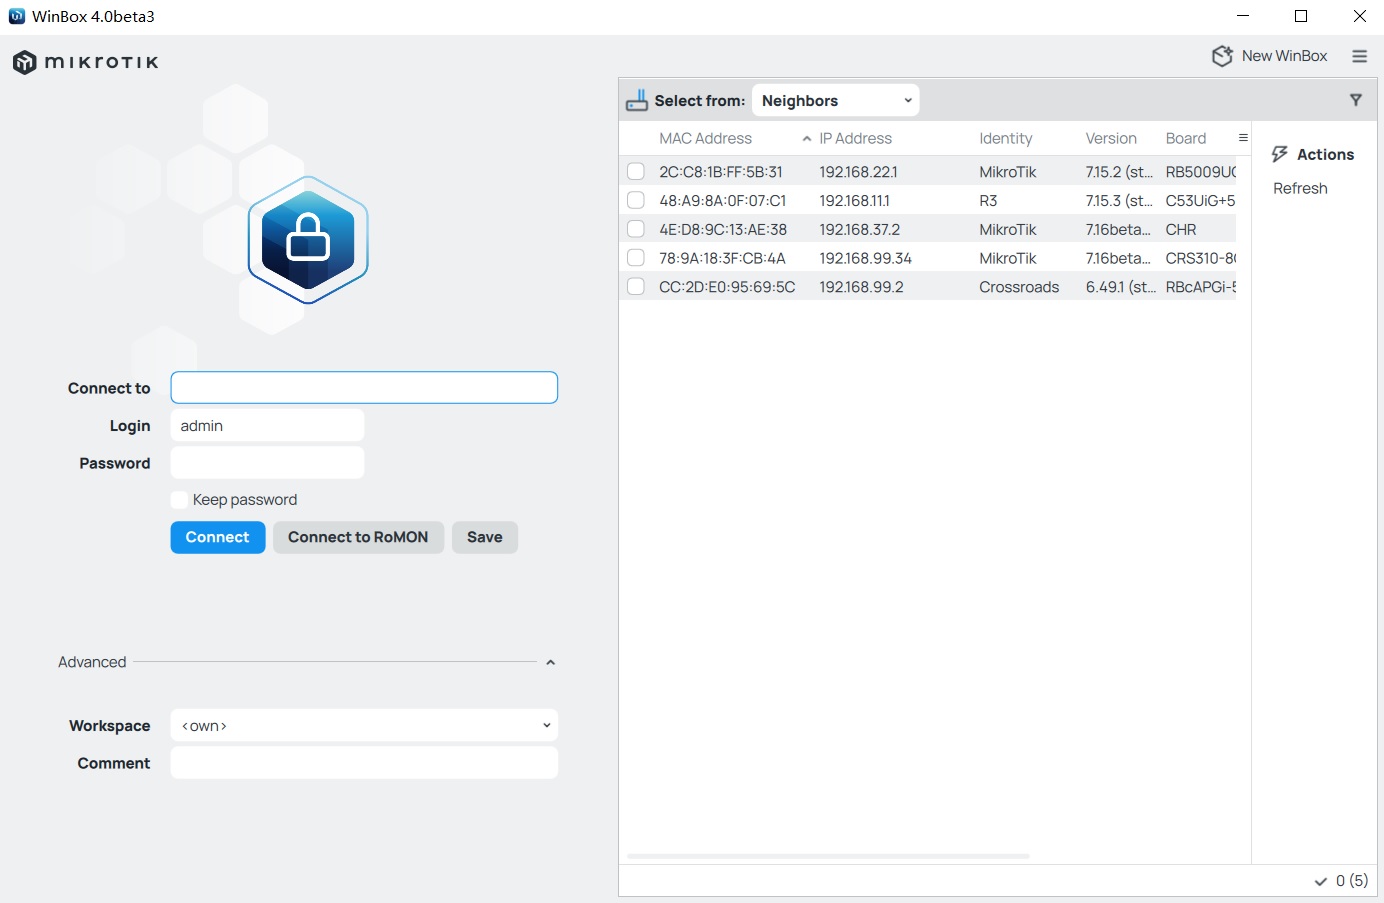This screenshot has height=903, width=1384.
Task: Click the horizontal scrollbar under the device list
Action: pyautogui.click(x=827, y=856)
